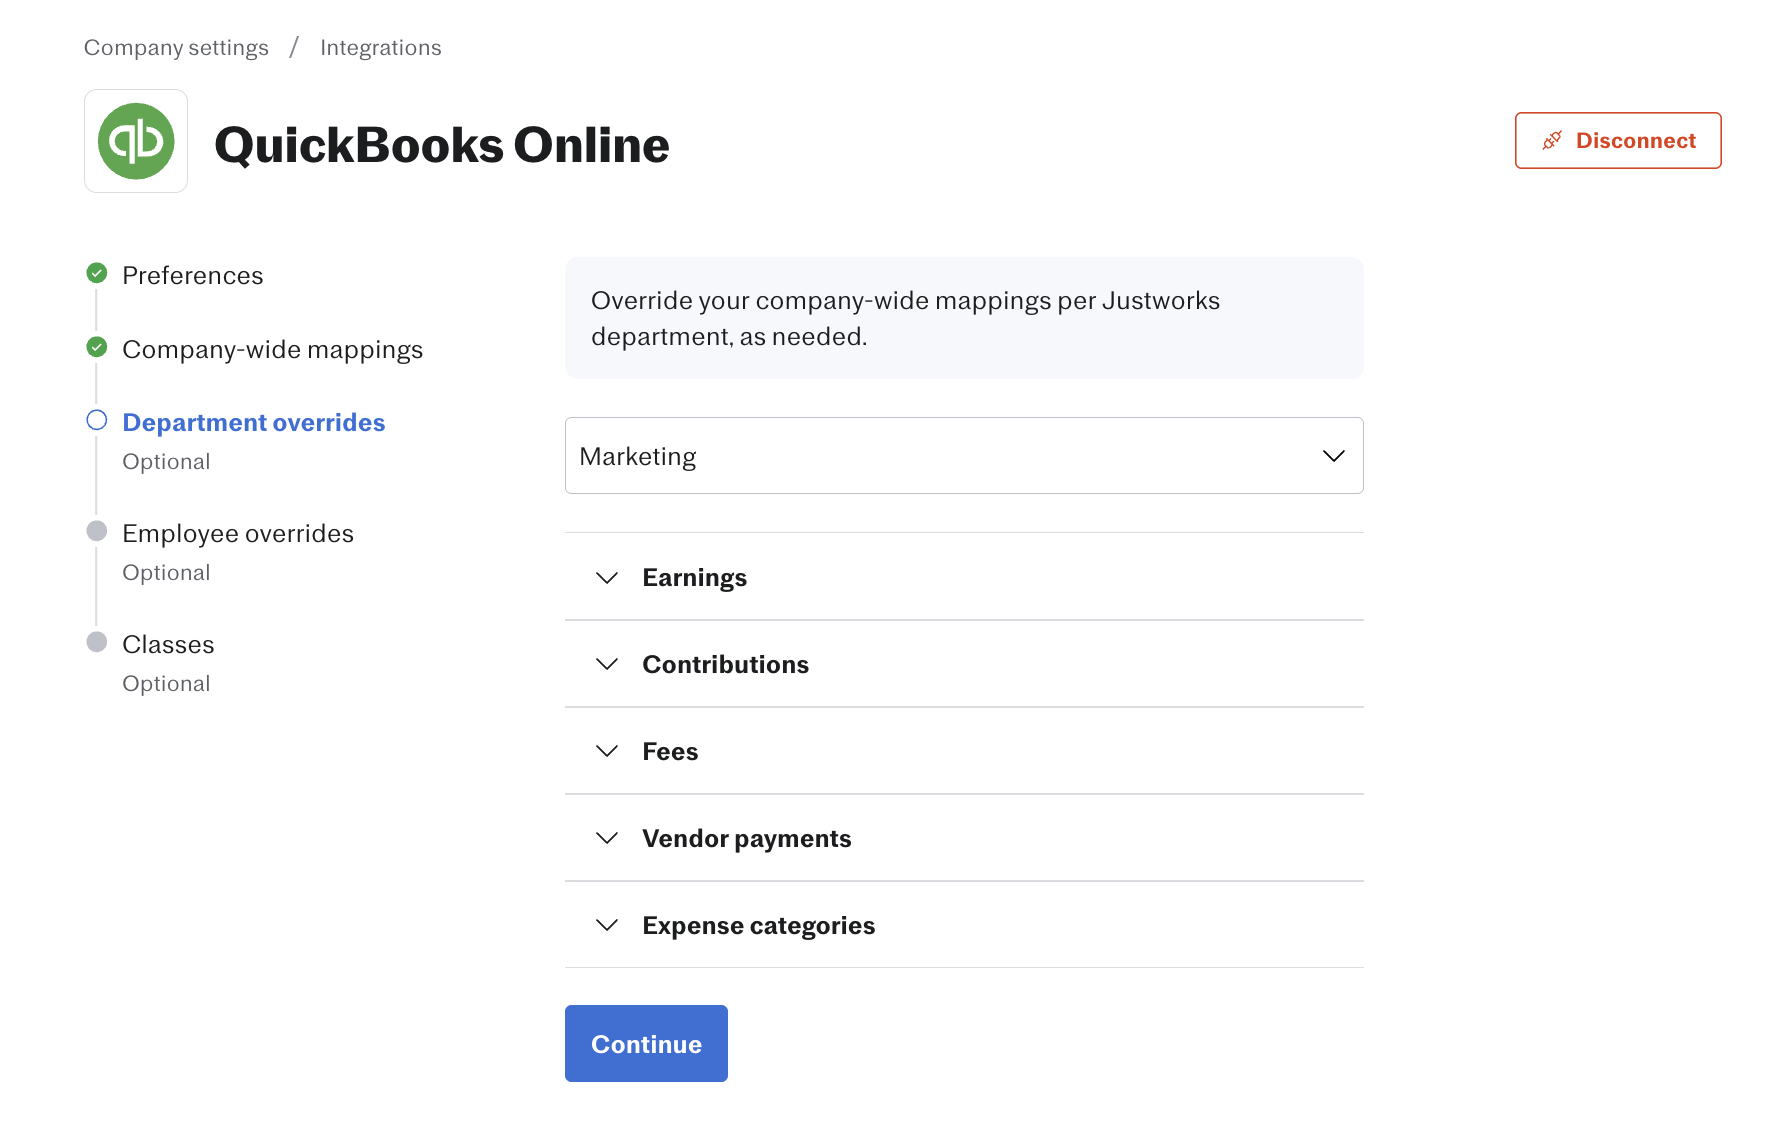Open the Marketing department dropdown

pos(964,456)
